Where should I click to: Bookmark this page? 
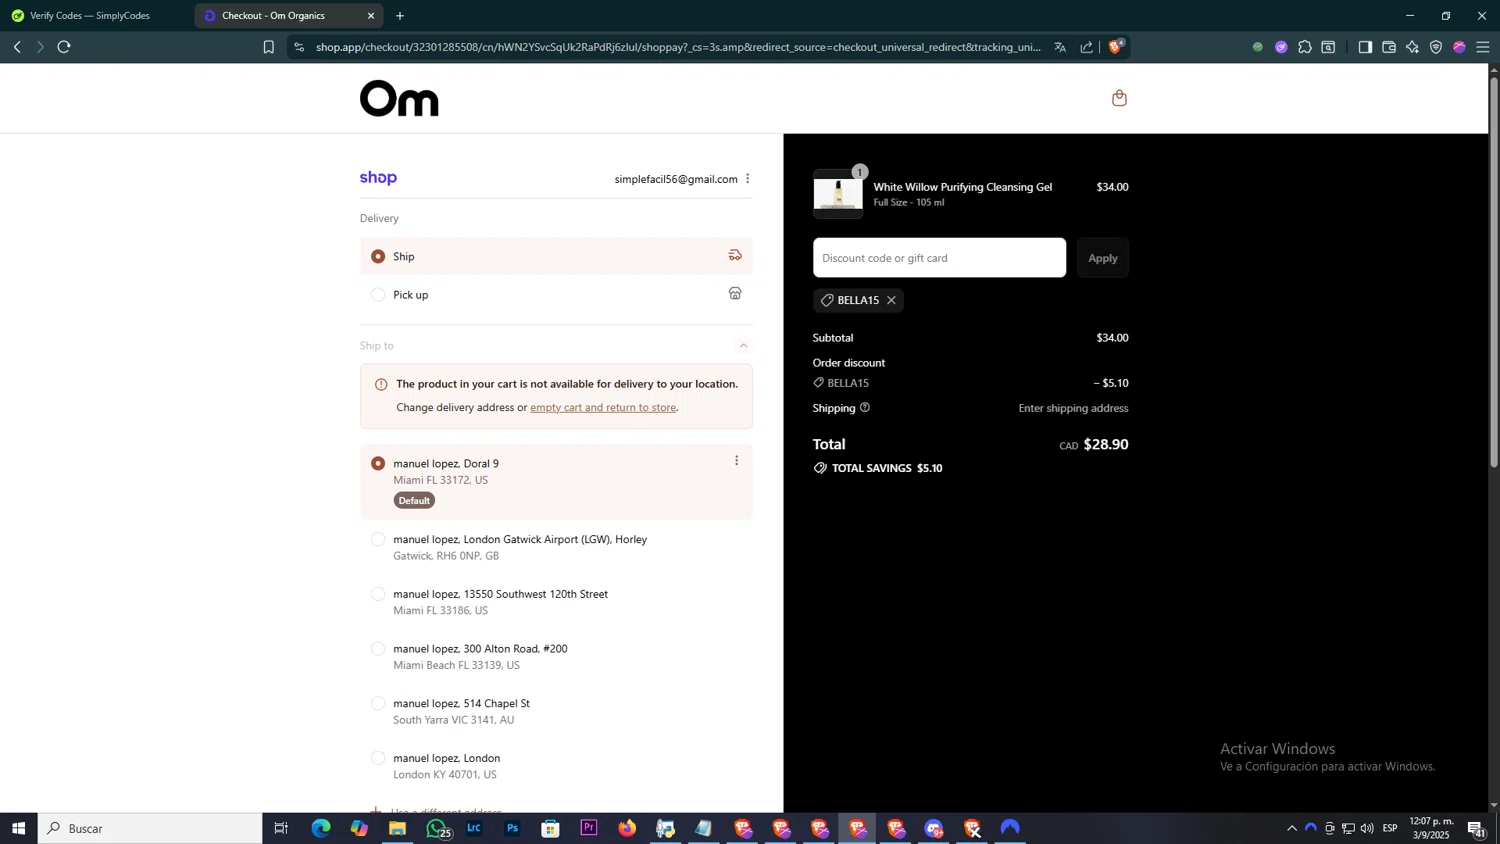pos(268,47)
